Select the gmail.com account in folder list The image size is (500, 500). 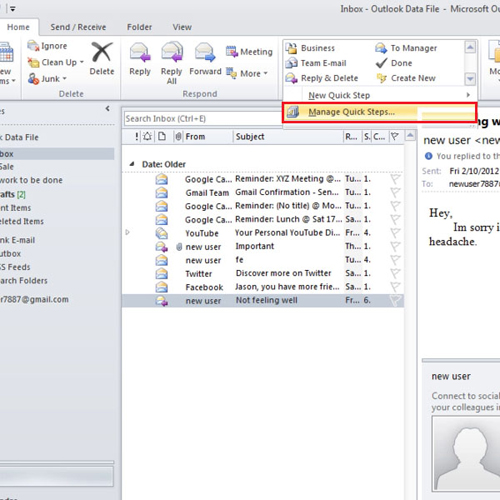coord(34,299)
